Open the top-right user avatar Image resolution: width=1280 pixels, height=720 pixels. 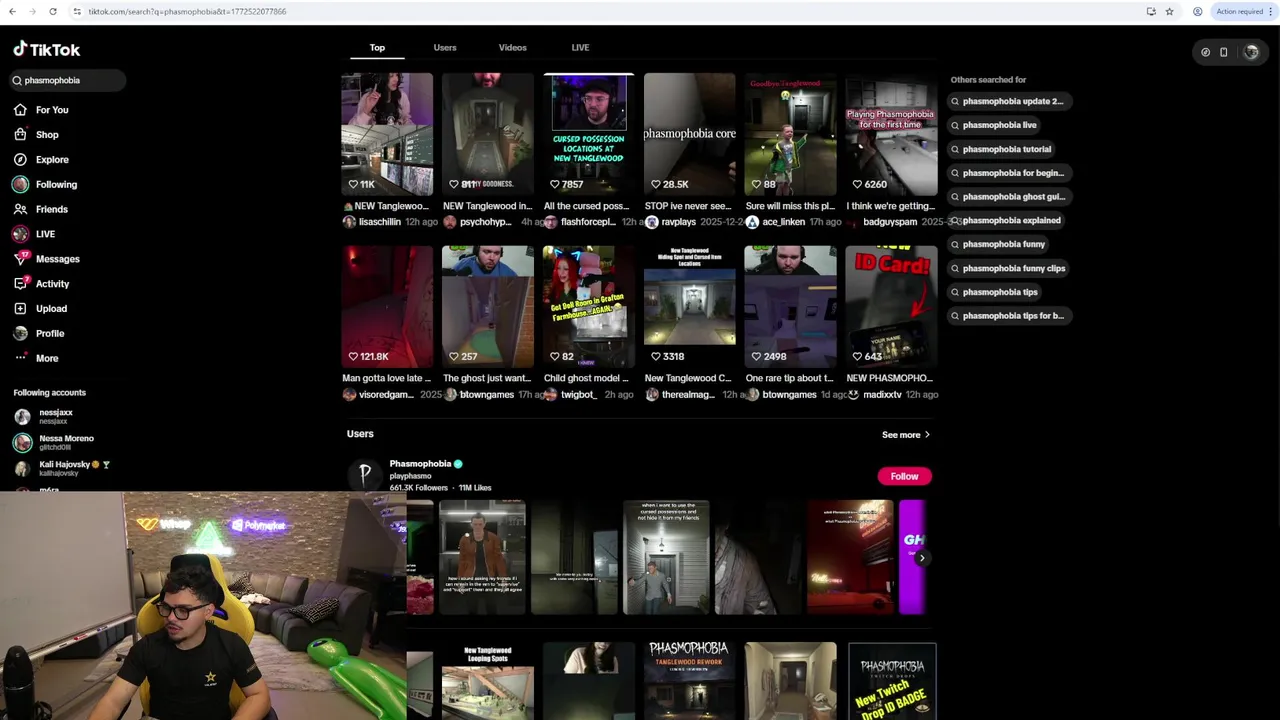[x=1251, y=52]
